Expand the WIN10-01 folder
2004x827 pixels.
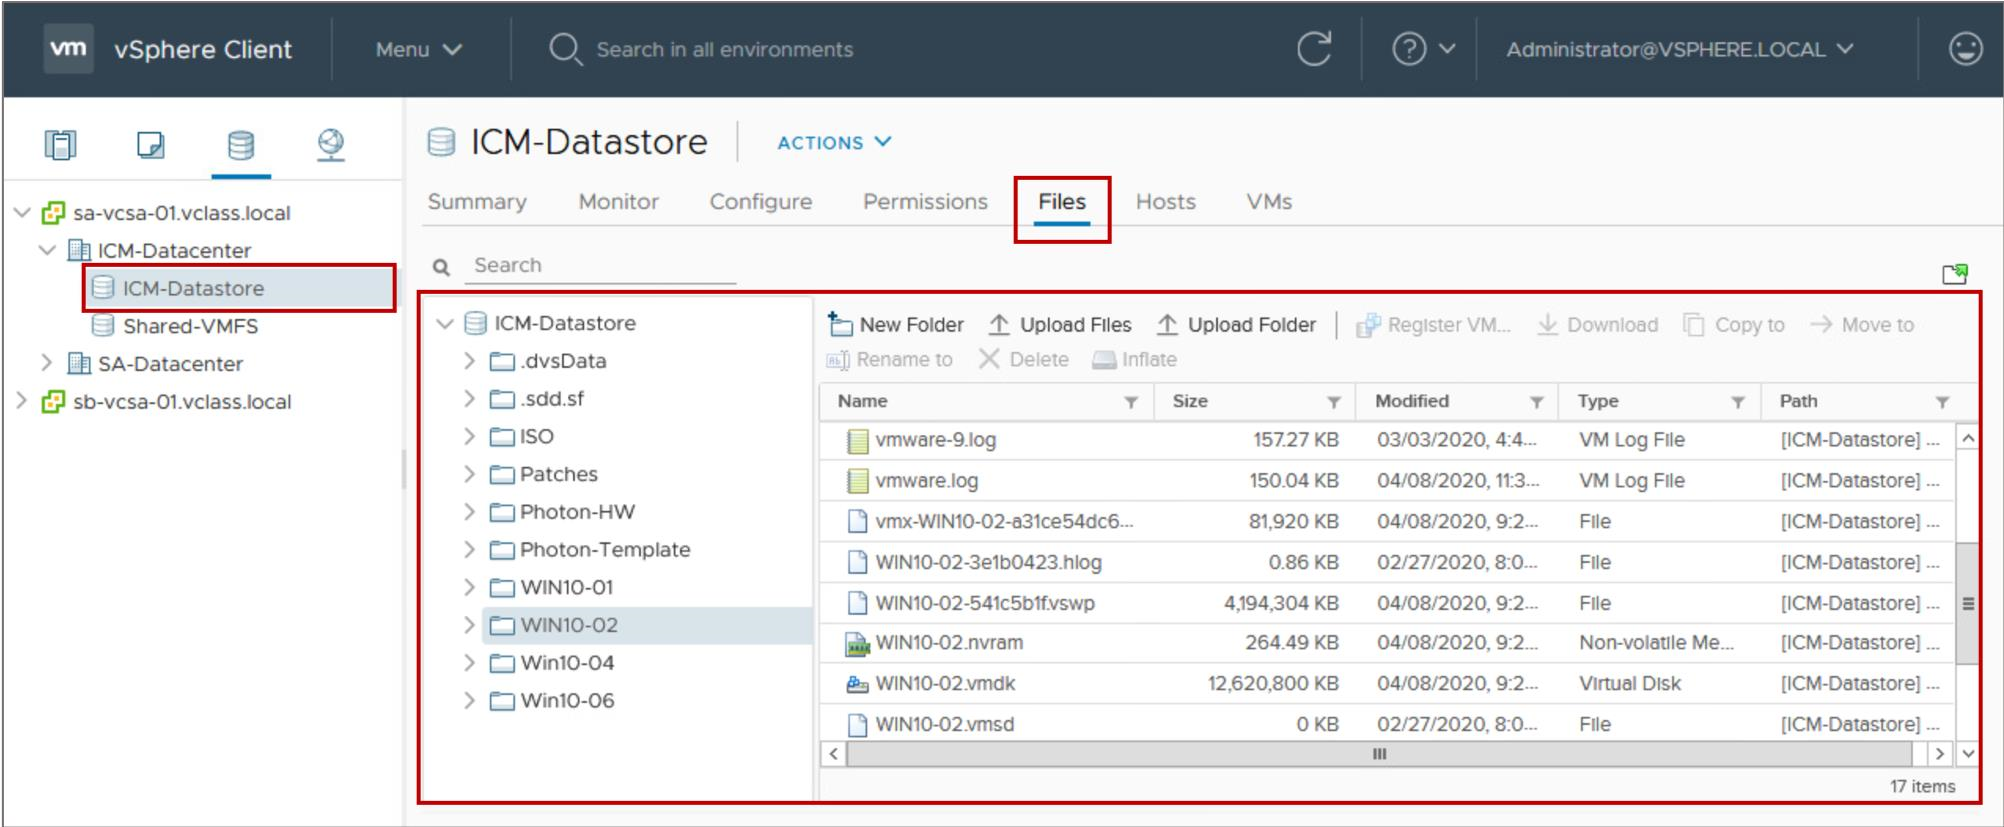(x=469, y=587)
